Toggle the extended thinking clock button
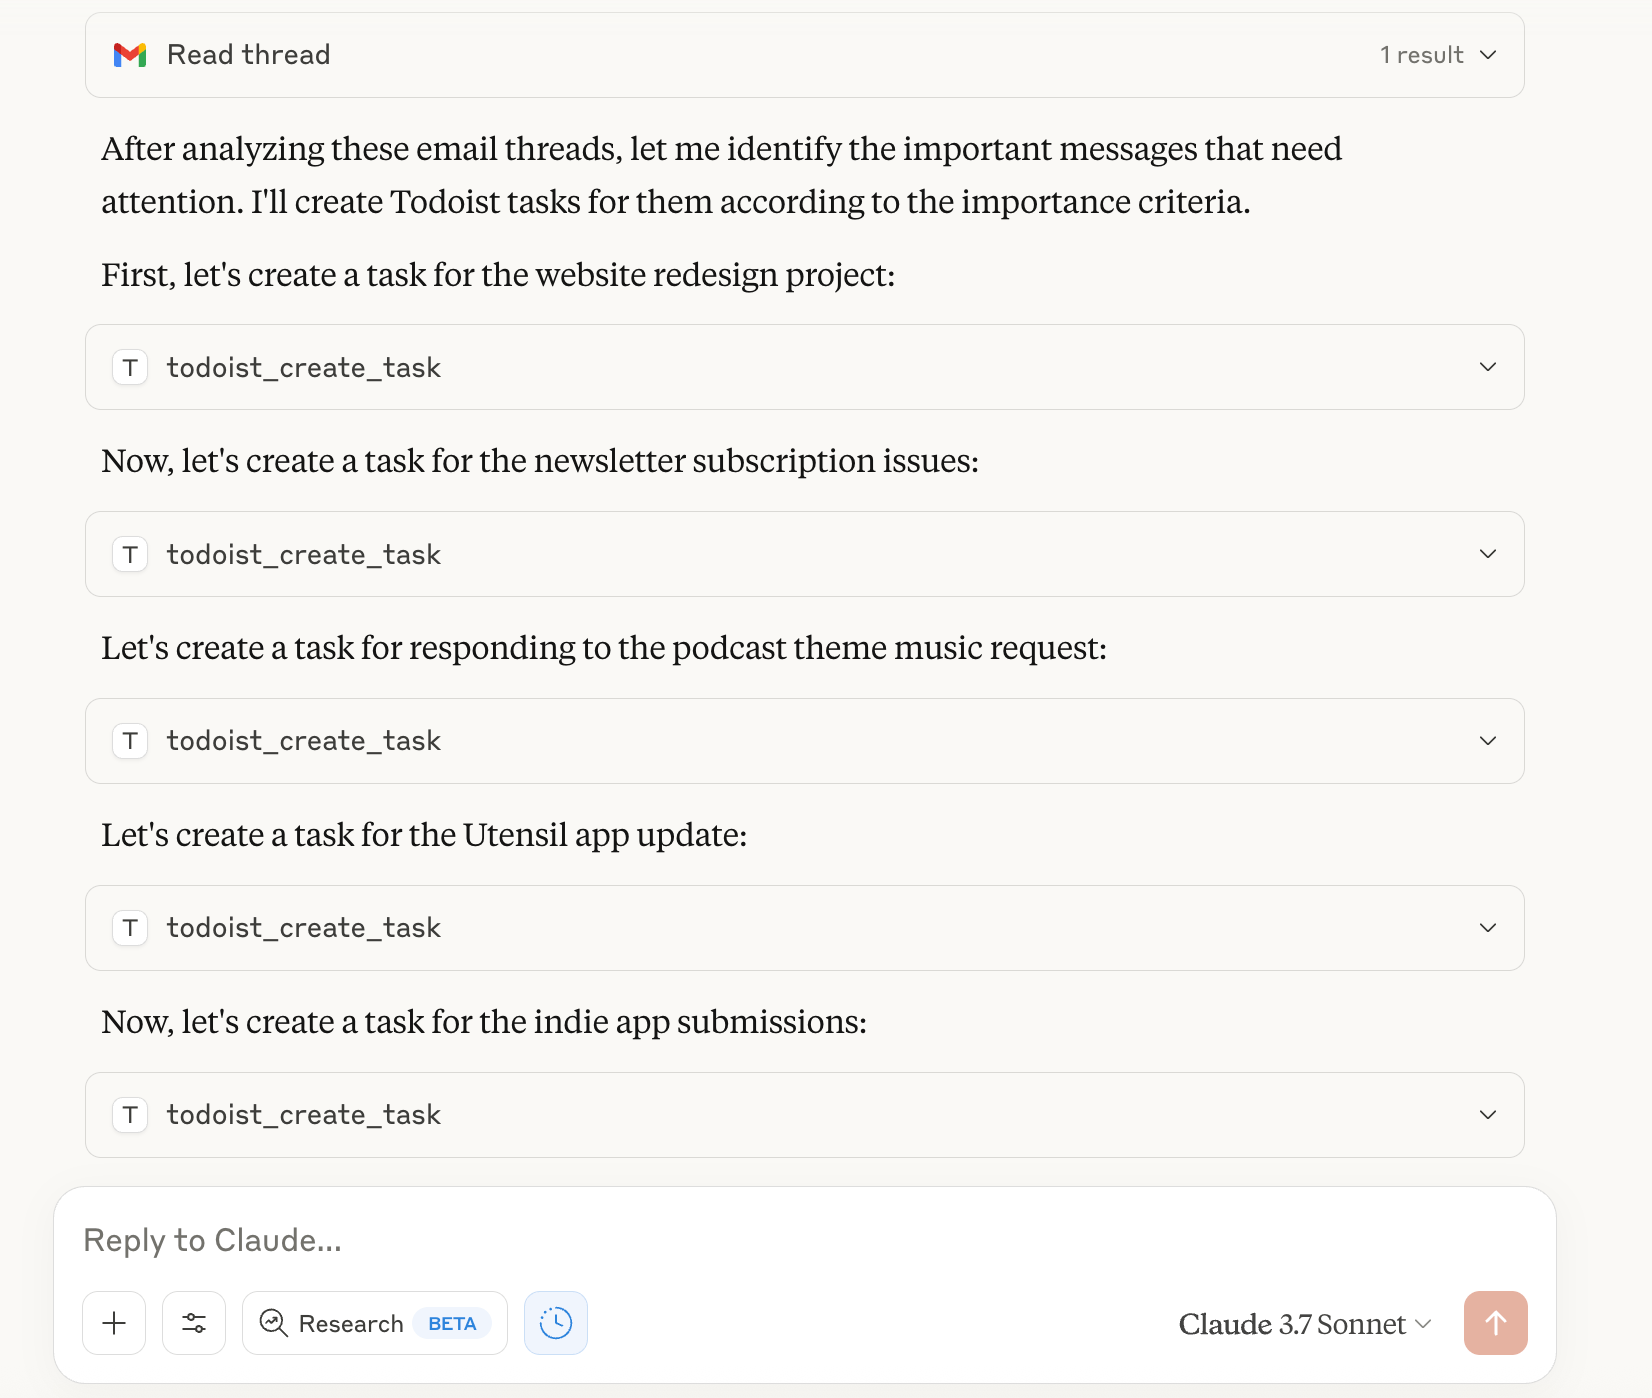1652x1398 pixels. point(556,1323)
